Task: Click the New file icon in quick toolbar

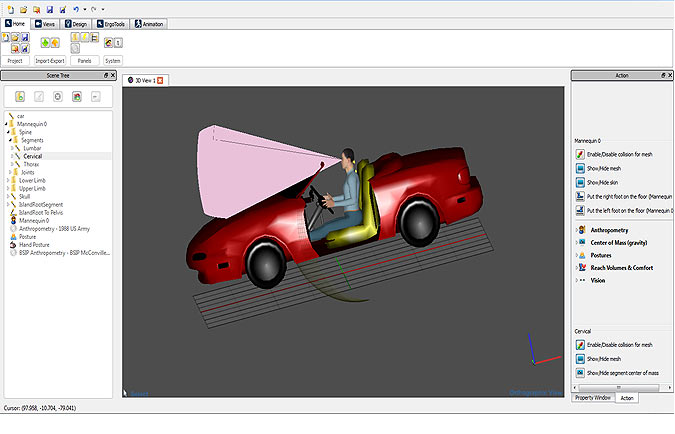Action: (9, 9)
